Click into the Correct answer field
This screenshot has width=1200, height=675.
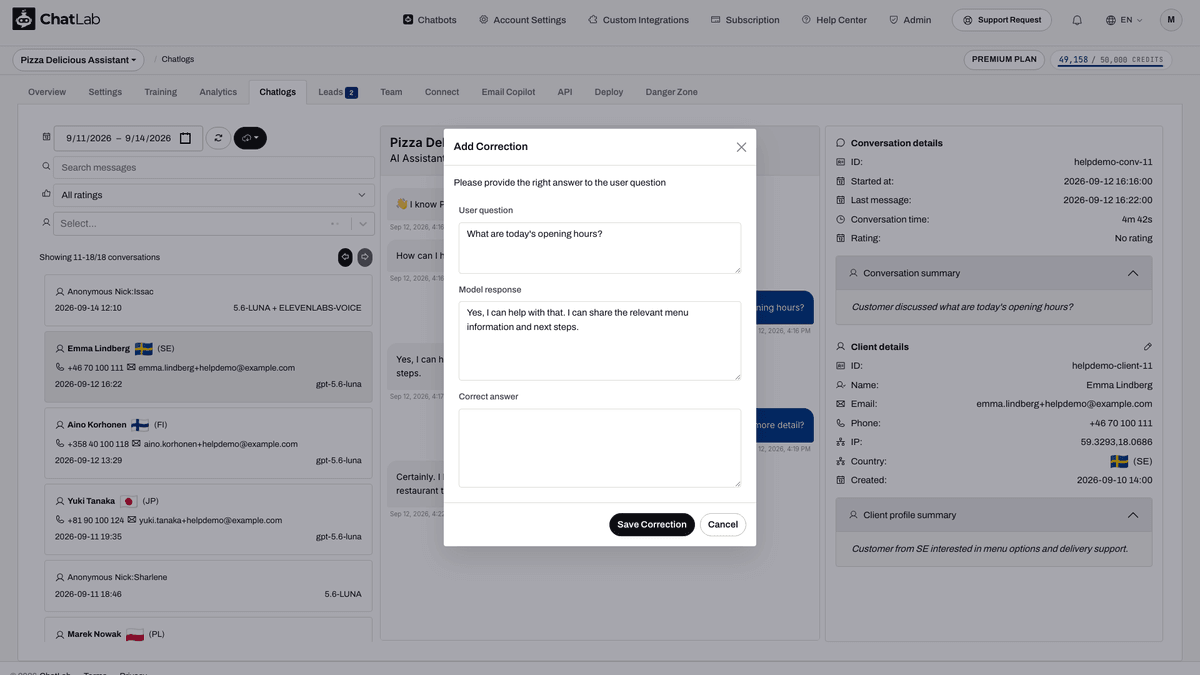[600, 448]
